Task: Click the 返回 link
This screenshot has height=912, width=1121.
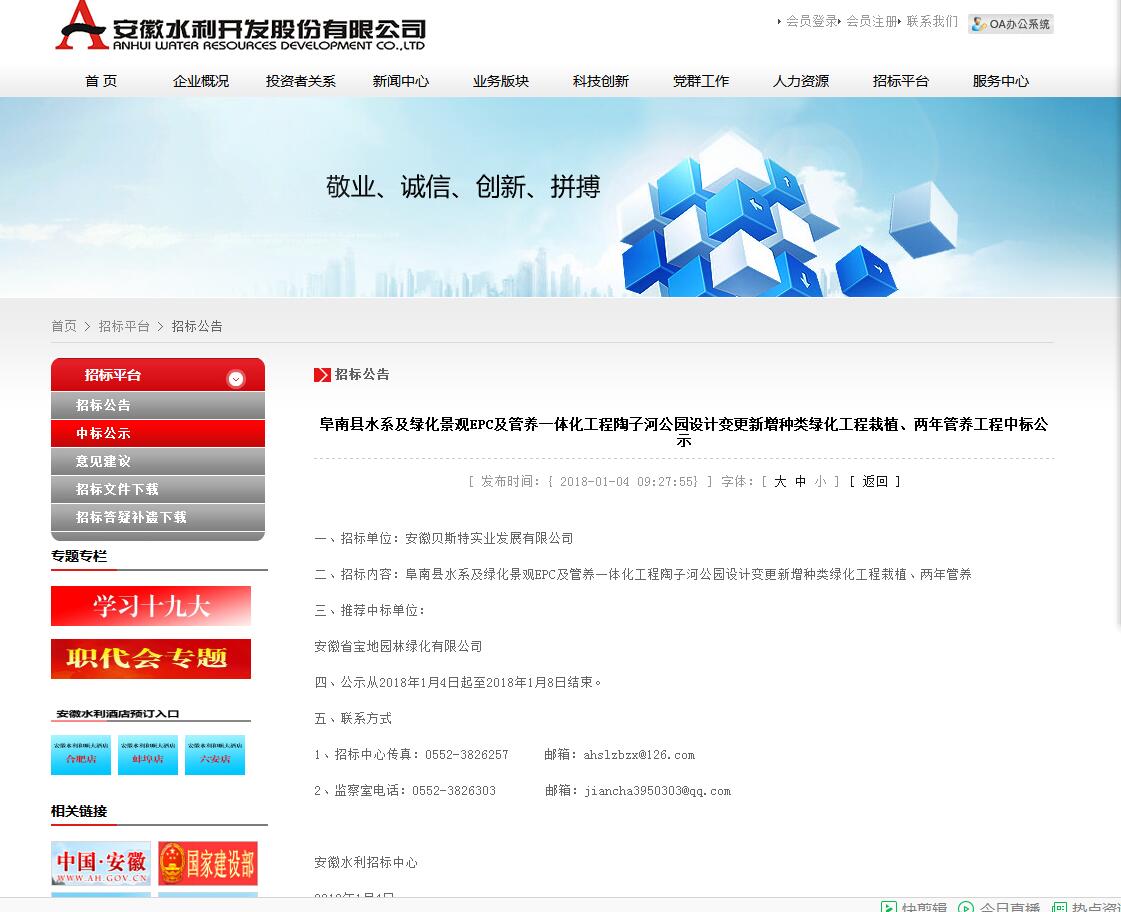Action: tap(875, 482)
